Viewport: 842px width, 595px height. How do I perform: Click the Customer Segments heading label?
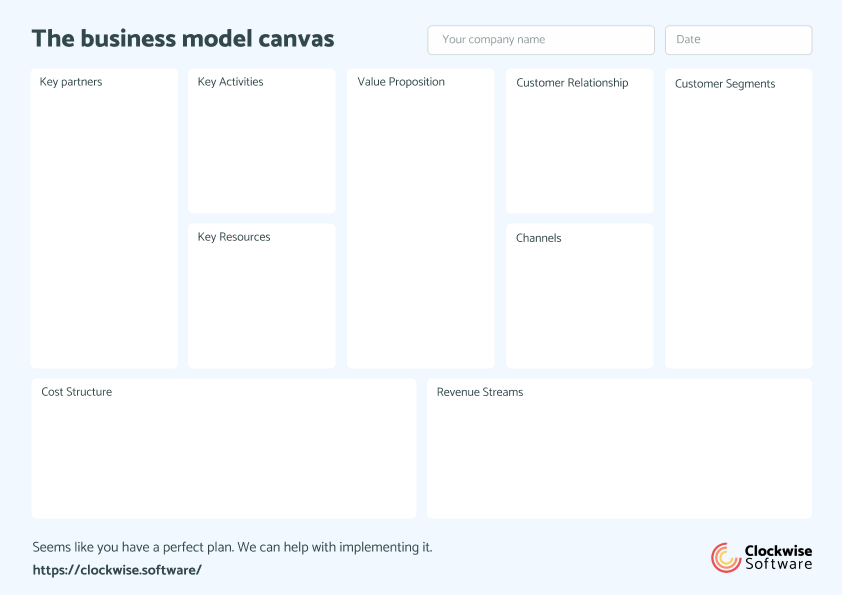coord(724,84)
